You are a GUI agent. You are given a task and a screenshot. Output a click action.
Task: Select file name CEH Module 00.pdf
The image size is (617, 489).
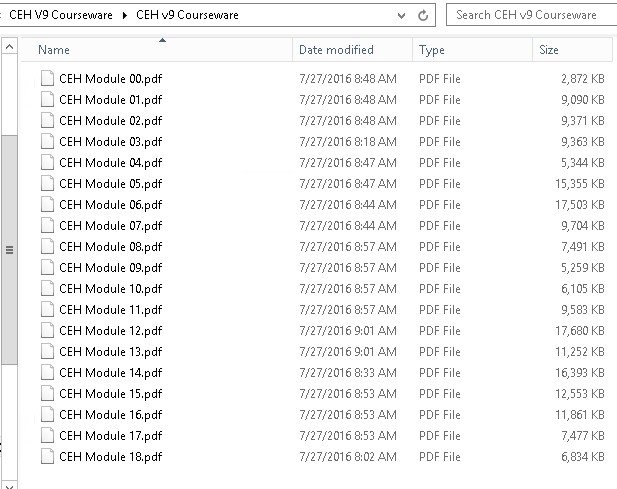(x=111, y=79)
